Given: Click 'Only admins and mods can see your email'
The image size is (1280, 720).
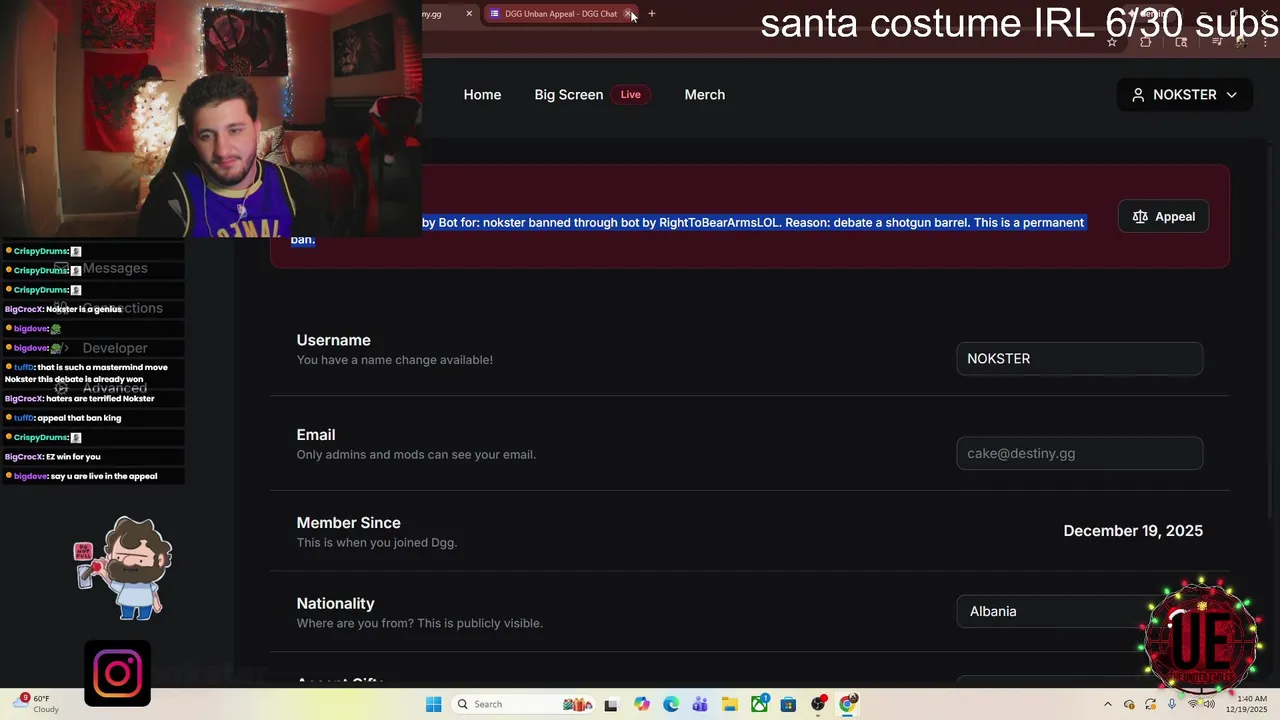Looking at the screenshot, I should (x=416, y=455).
